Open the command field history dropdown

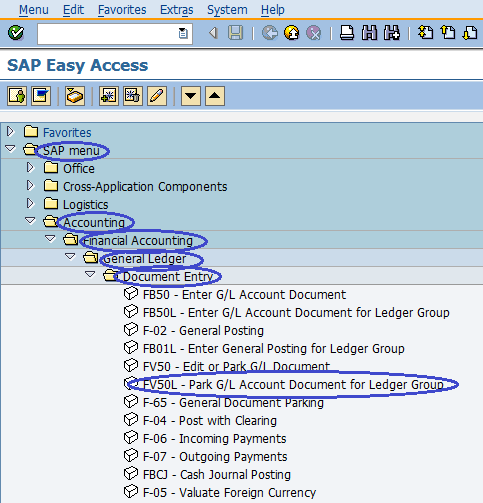[x=183, y=33]
